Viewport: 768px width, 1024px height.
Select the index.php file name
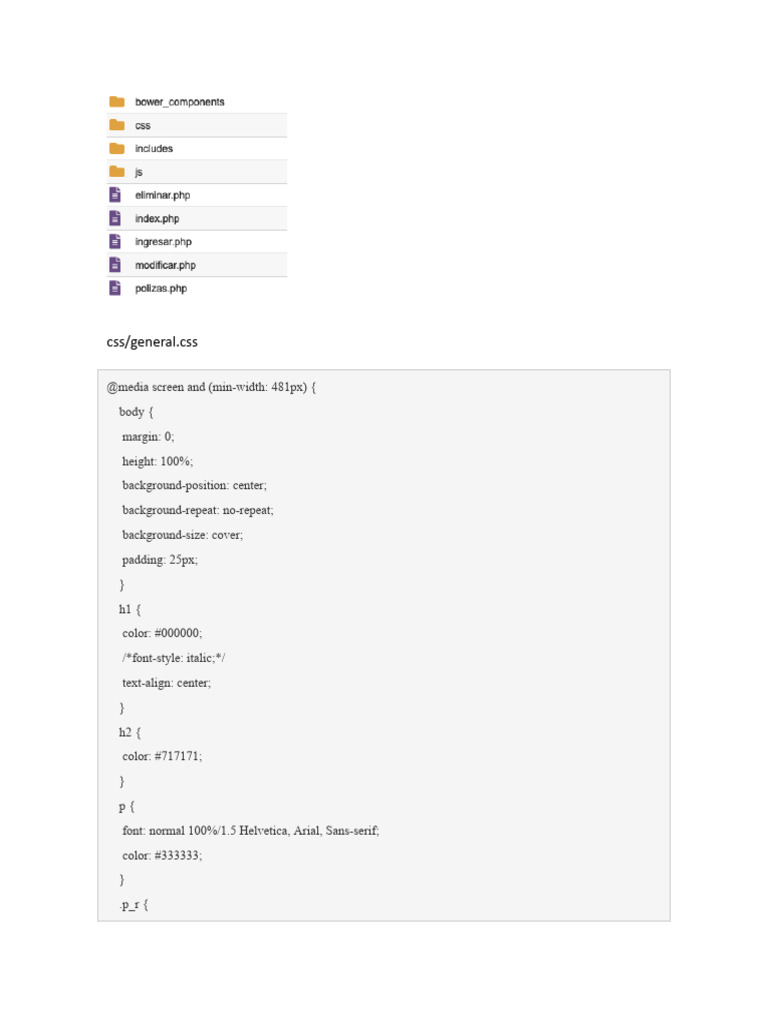pyautogui.click(x=157, y=218)
